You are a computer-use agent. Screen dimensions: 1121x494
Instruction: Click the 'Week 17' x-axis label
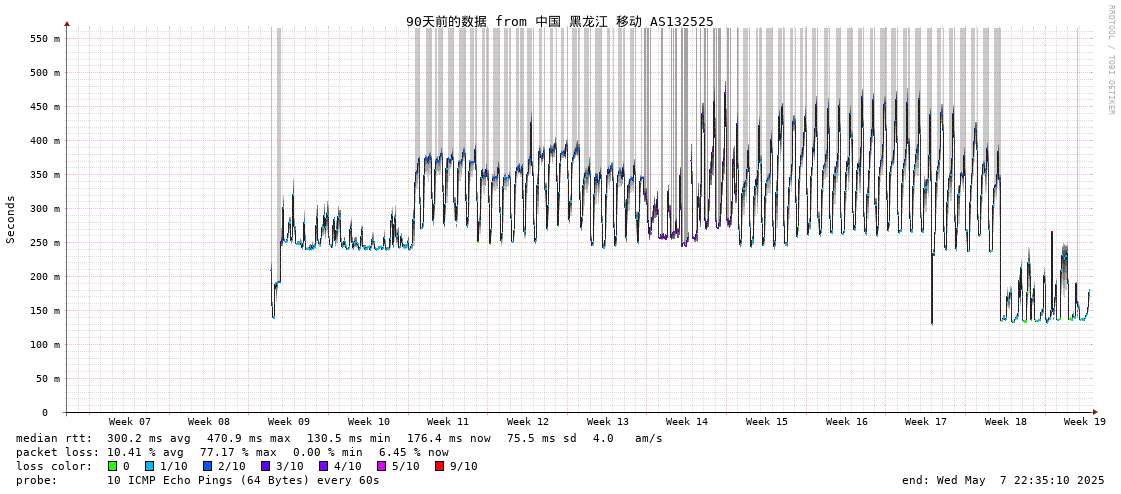click(x=926, y=422)
